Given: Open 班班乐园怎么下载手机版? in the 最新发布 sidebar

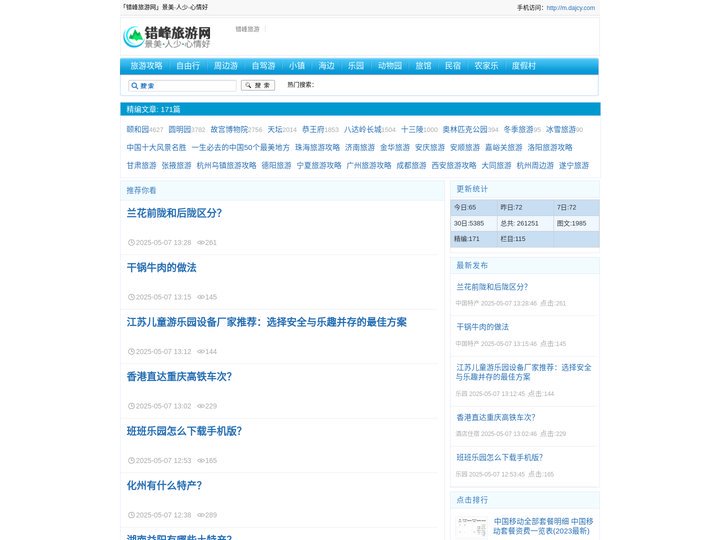Looking at the screenshot, I should pyautogui.click(x=499, y=457).
